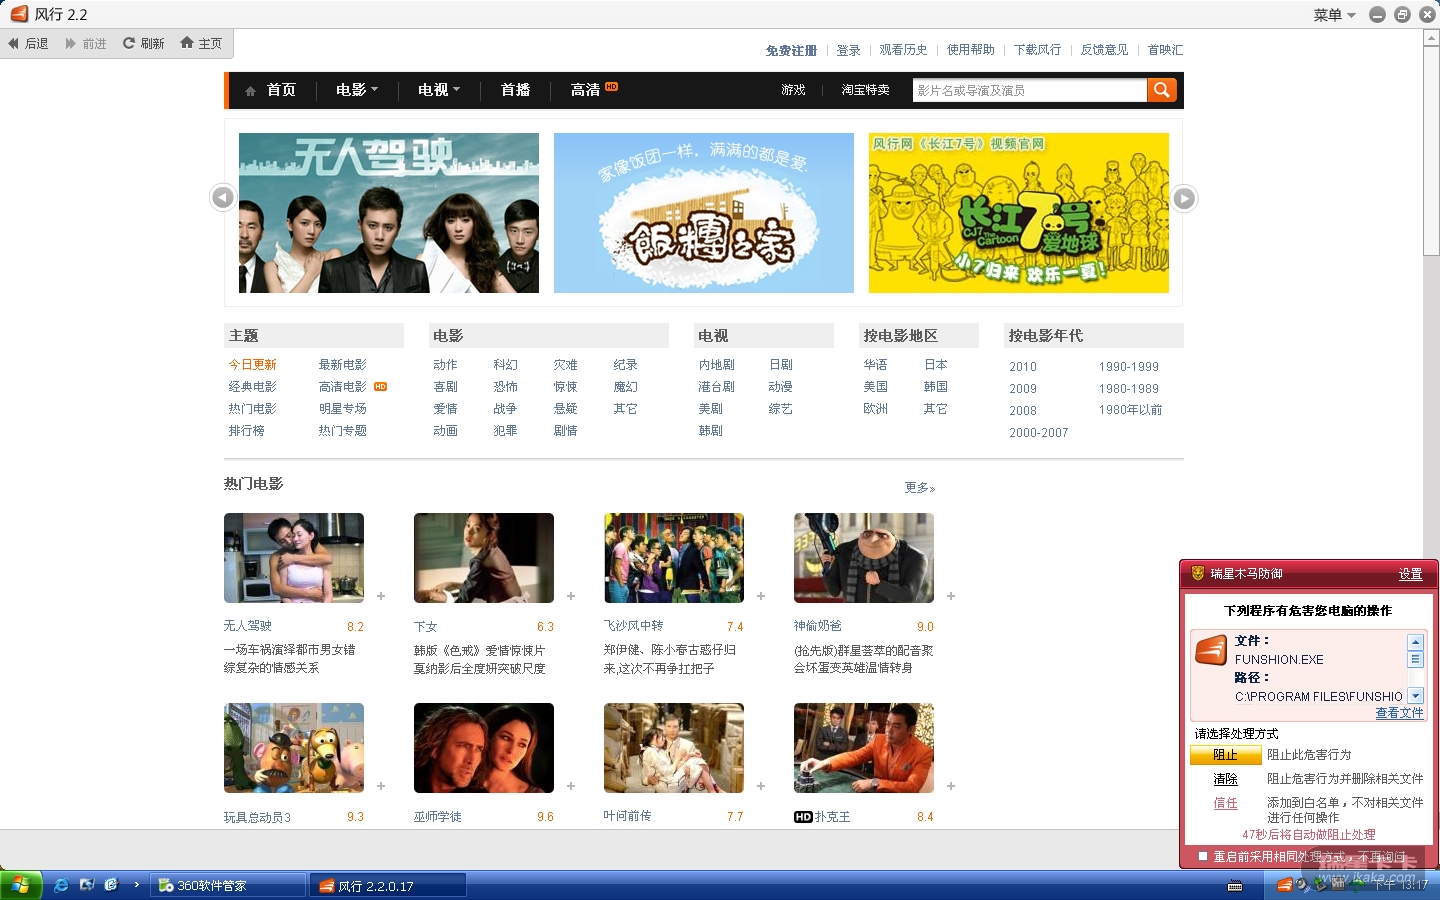
Task: Click the plus icon beside 神偷奶爸
Action: pyautogui.click(x=951, y=596)
